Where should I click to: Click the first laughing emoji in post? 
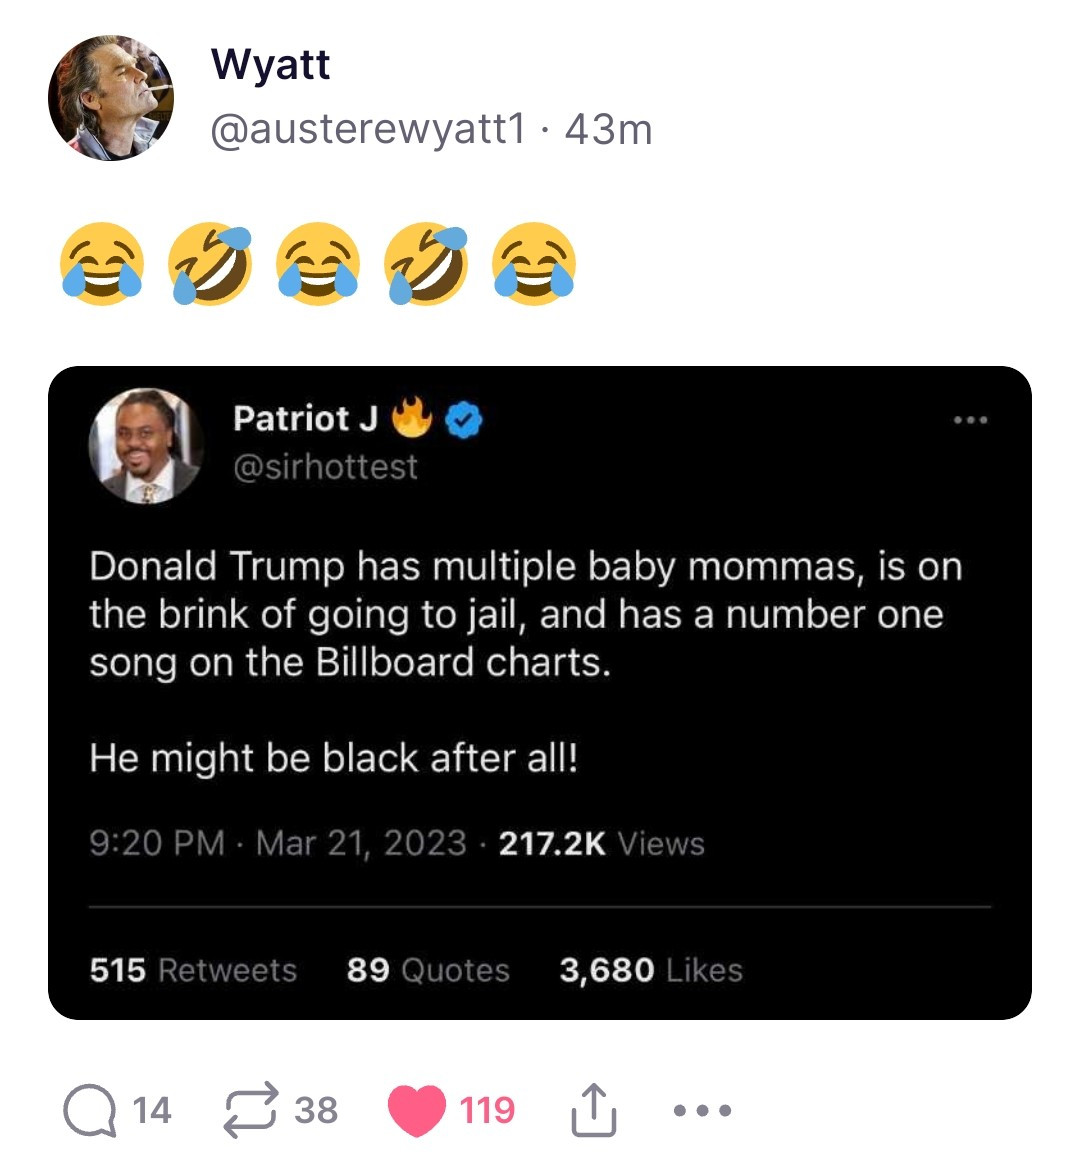tap(101, 263)
